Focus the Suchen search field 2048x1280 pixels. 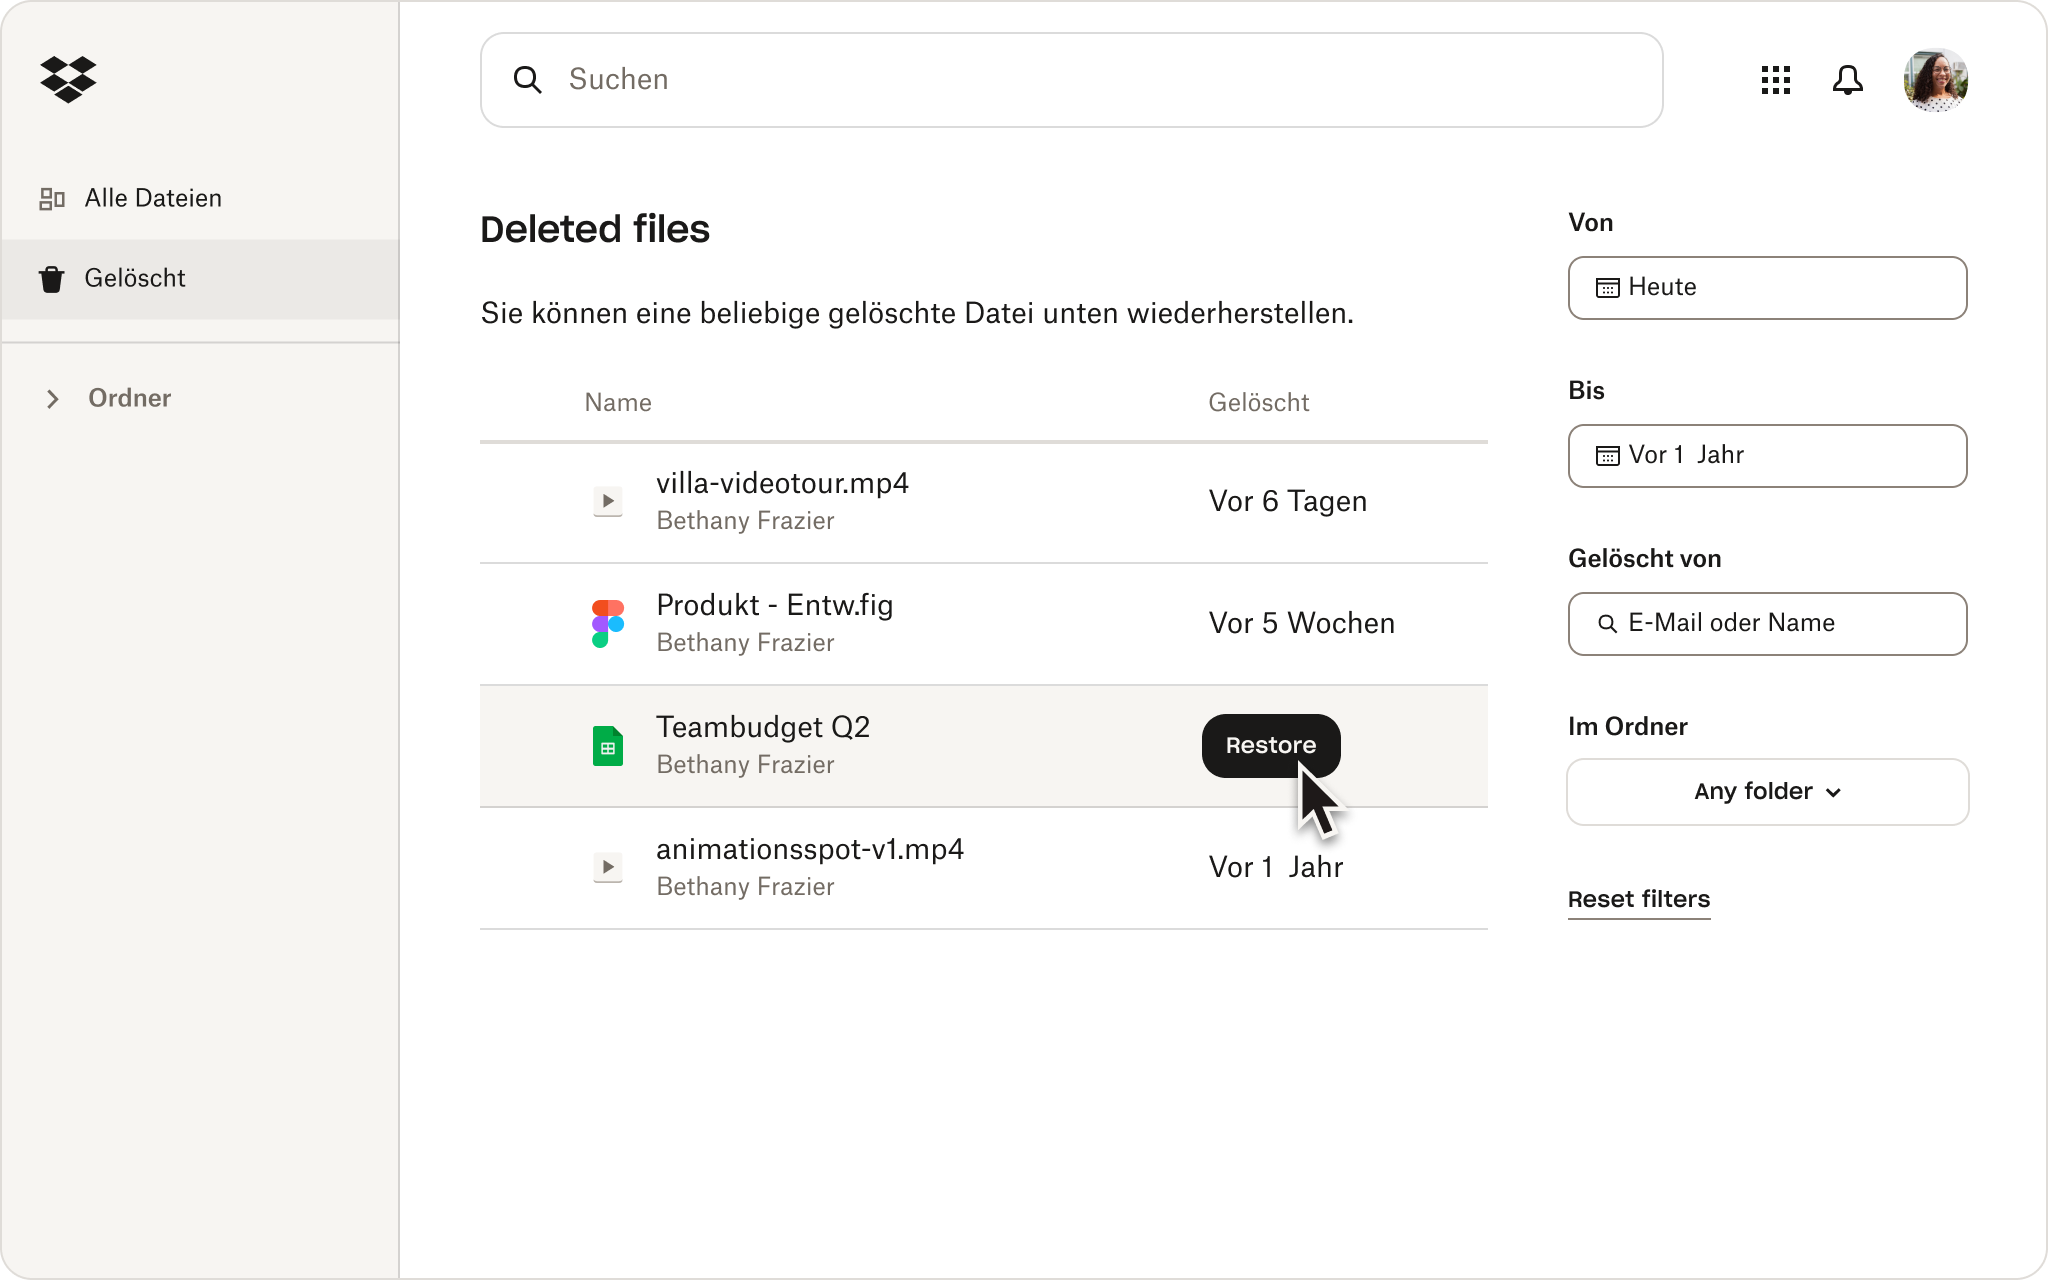pos(1071,80)
